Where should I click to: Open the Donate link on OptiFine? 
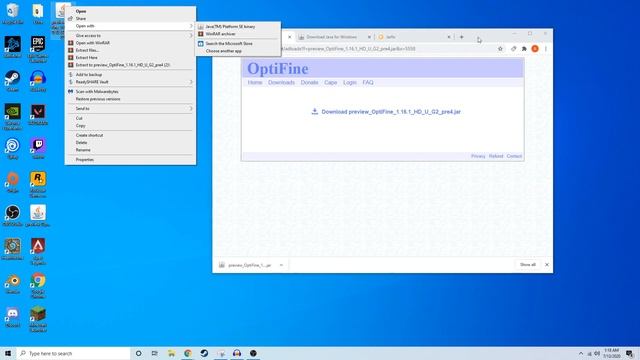click(x=309, y=82)
